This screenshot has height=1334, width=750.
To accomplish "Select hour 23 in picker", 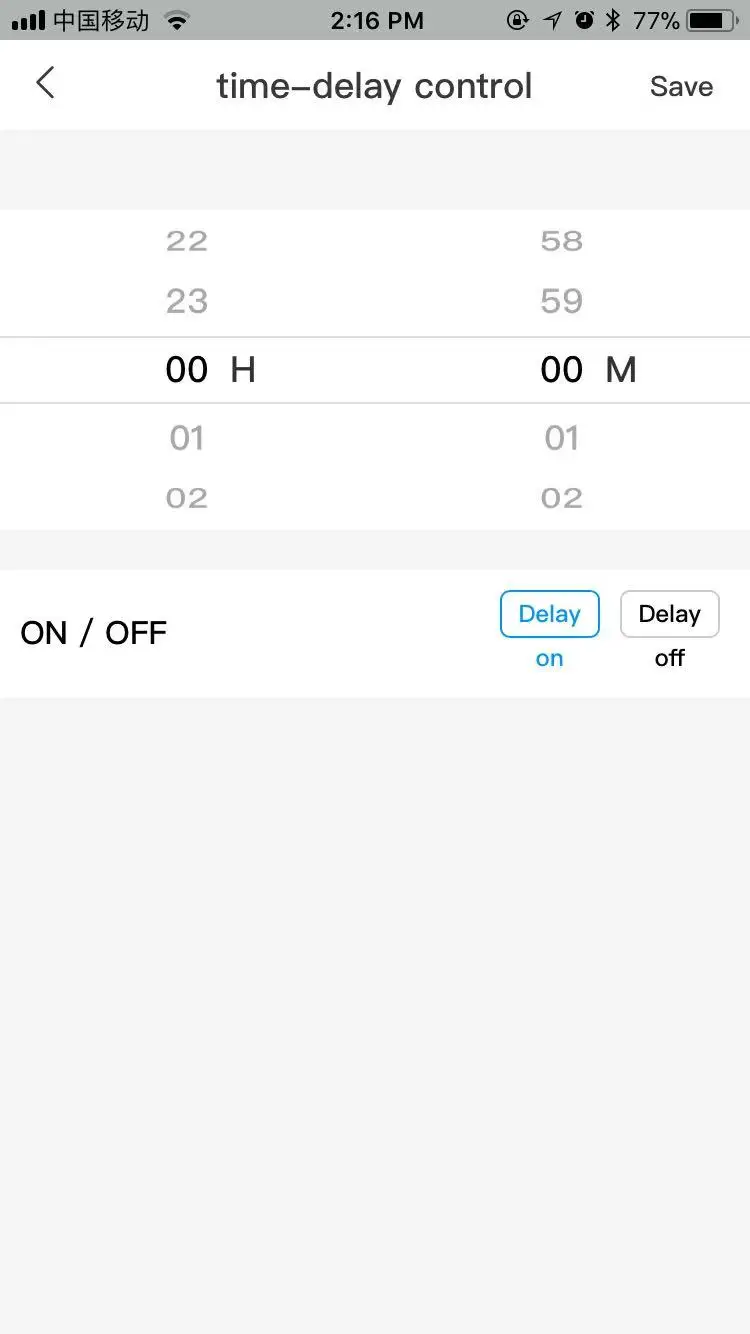I will (187, 301).
